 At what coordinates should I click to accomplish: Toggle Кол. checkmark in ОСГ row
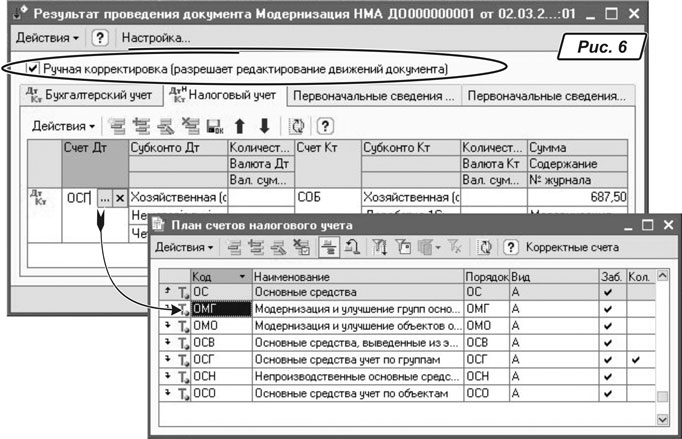pos(636,358)
